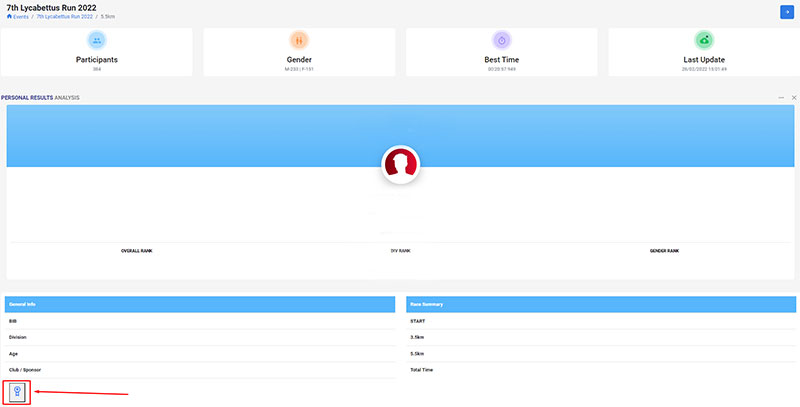
Task: Minimize the Personal Results Analysis panel
Action: 781,97
